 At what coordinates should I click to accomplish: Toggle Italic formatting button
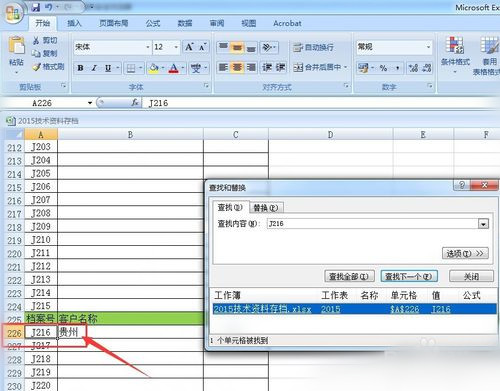(x=94, y=68)
